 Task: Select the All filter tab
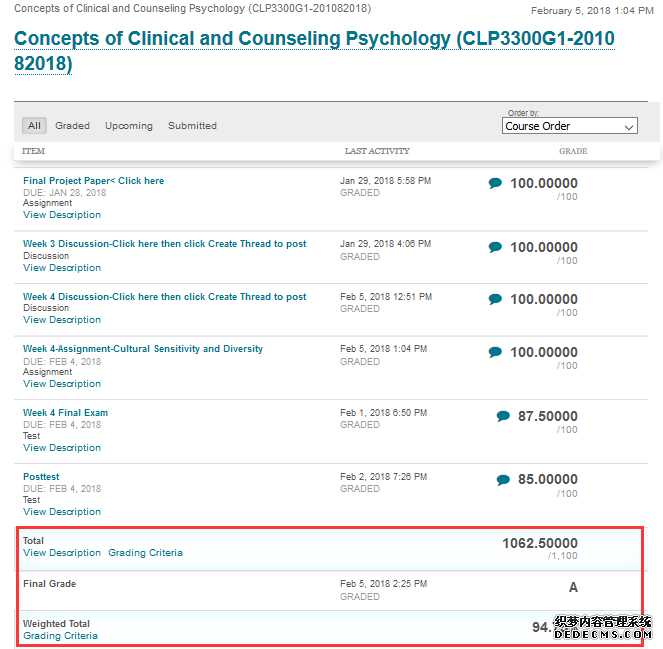(34, 126)
